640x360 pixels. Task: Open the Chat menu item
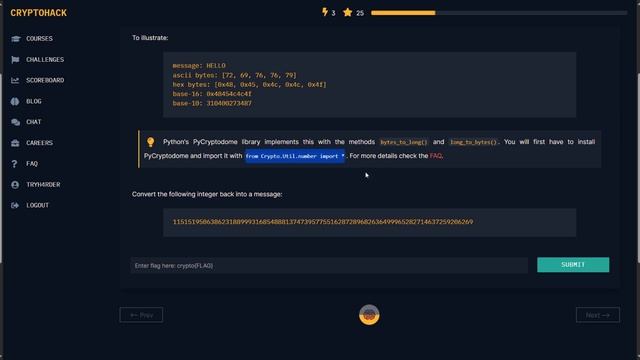33,122
